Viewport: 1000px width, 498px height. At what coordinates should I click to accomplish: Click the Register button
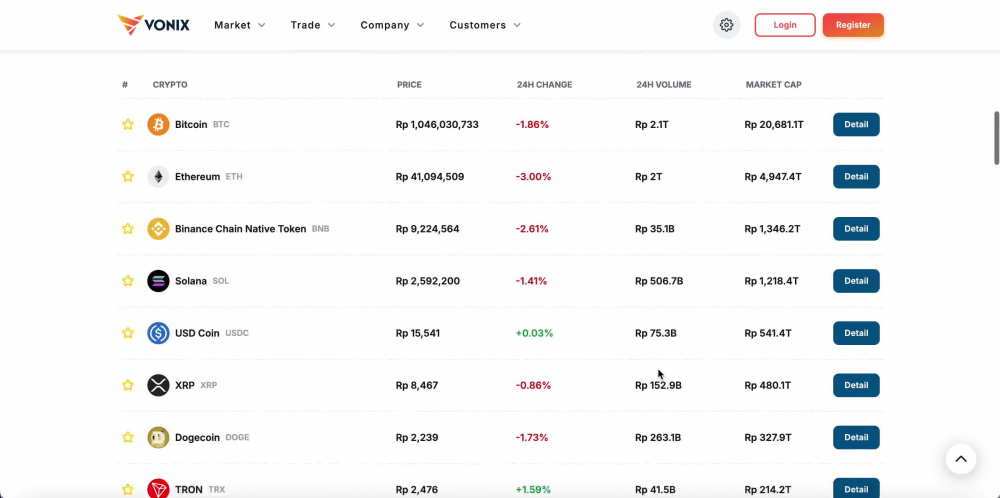(853, 25)
